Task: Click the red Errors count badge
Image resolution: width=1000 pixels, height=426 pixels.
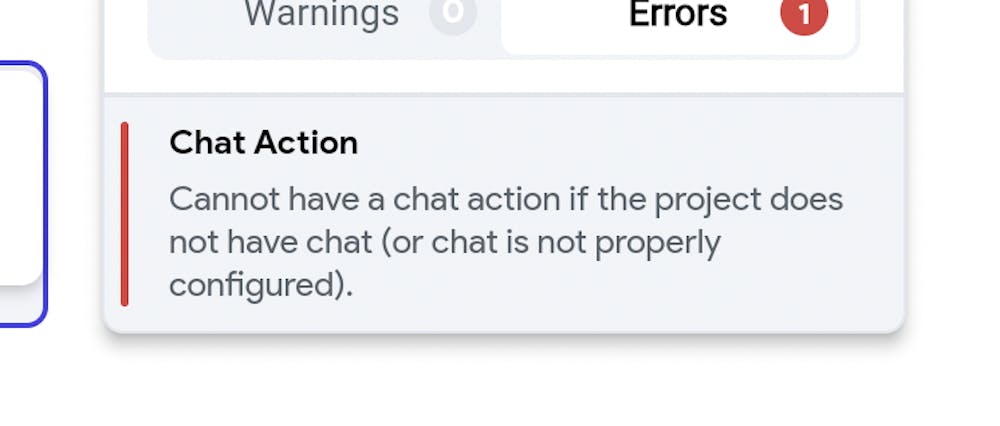Action: 804,13
